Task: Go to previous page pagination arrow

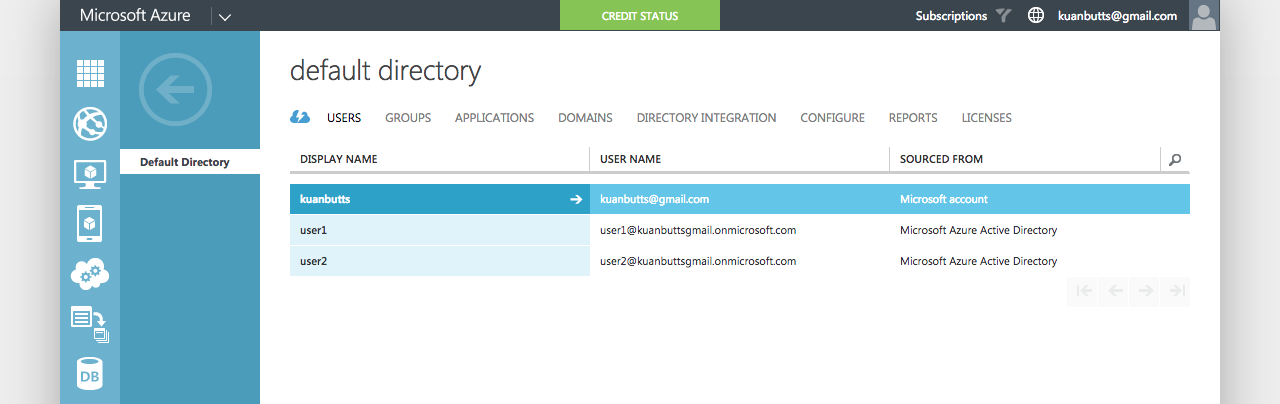Action: pos(1115,291)
